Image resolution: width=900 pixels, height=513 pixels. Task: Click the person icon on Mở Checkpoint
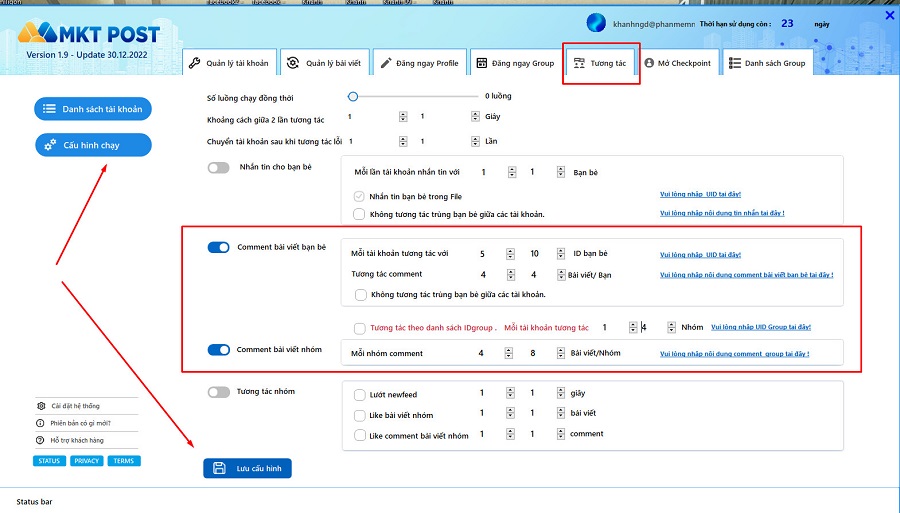649,63
